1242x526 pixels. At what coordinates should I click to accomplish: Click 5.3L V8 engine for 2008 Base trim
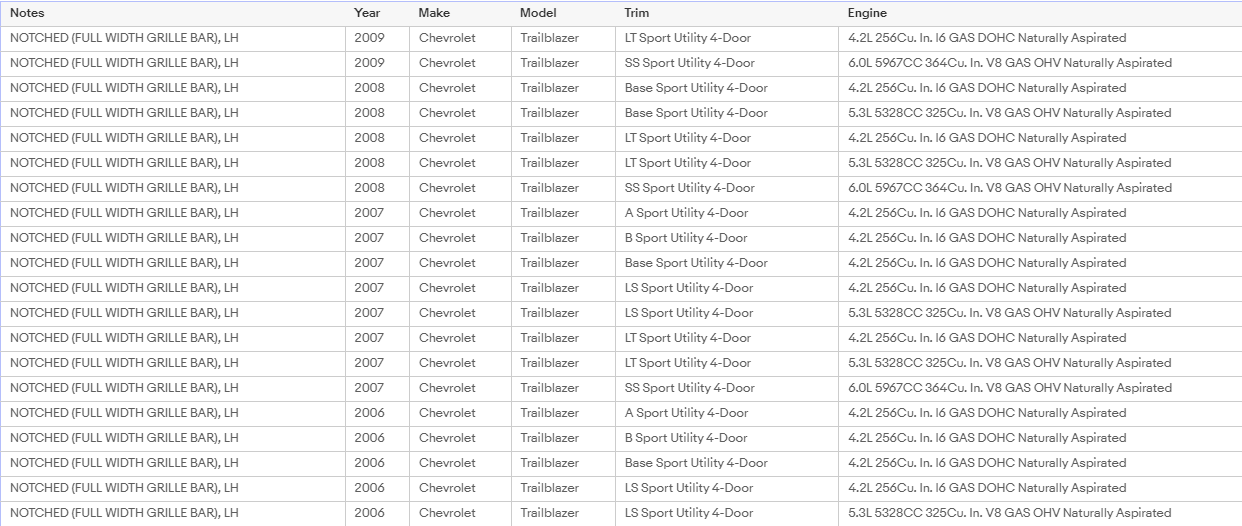1010,113
